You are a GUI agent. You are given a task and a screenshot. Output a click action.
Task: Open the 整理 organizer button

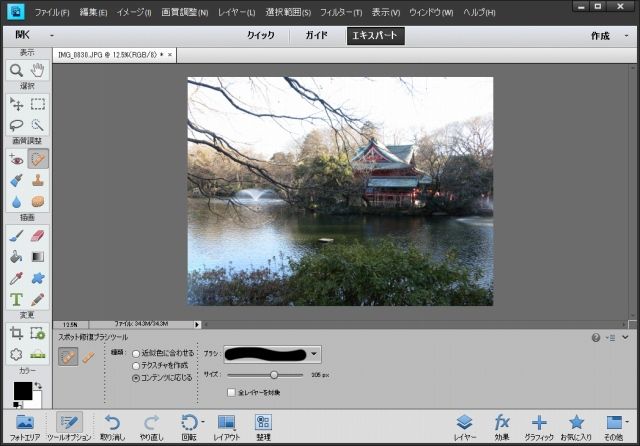(264, 427)
